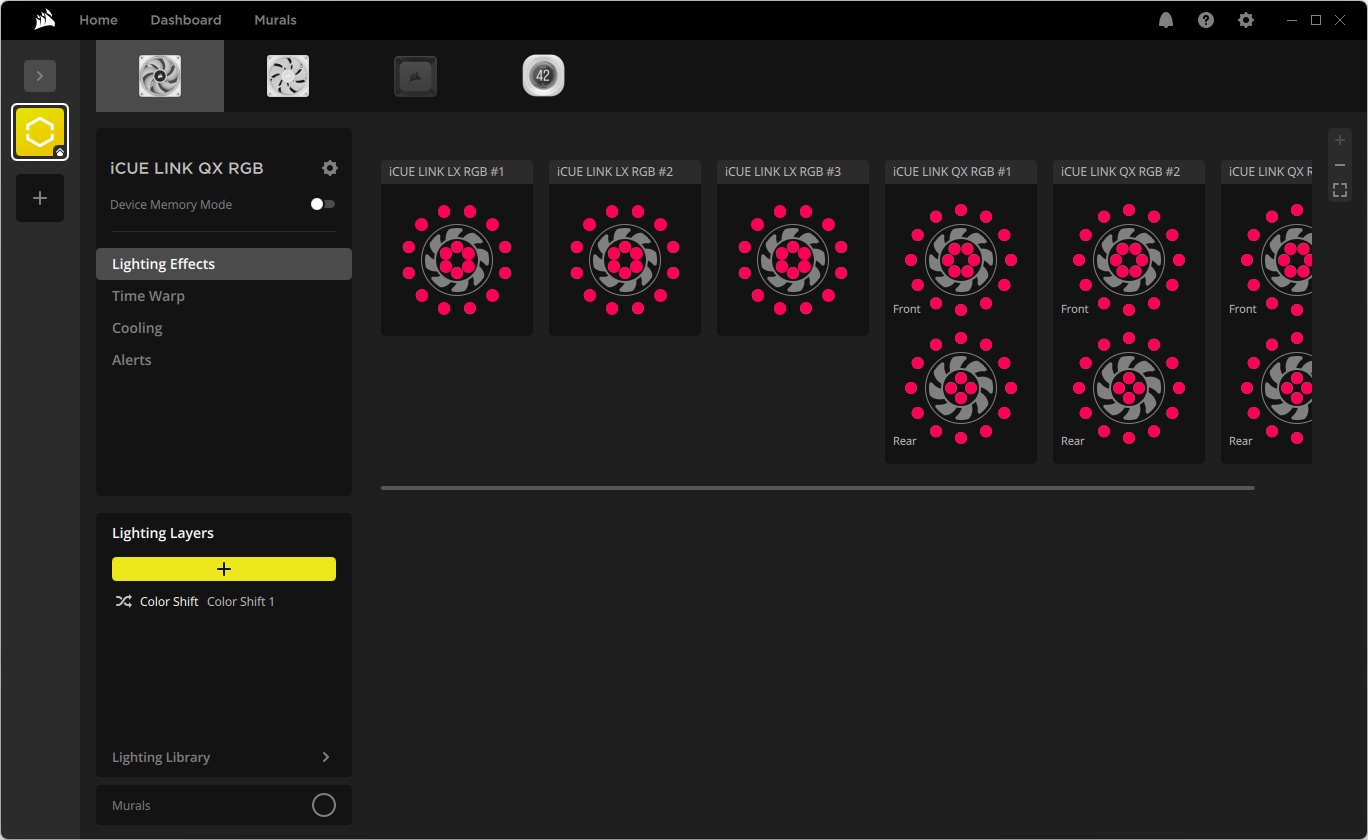
Task: Open the notifications bell icon
Action: (1166, 20)
